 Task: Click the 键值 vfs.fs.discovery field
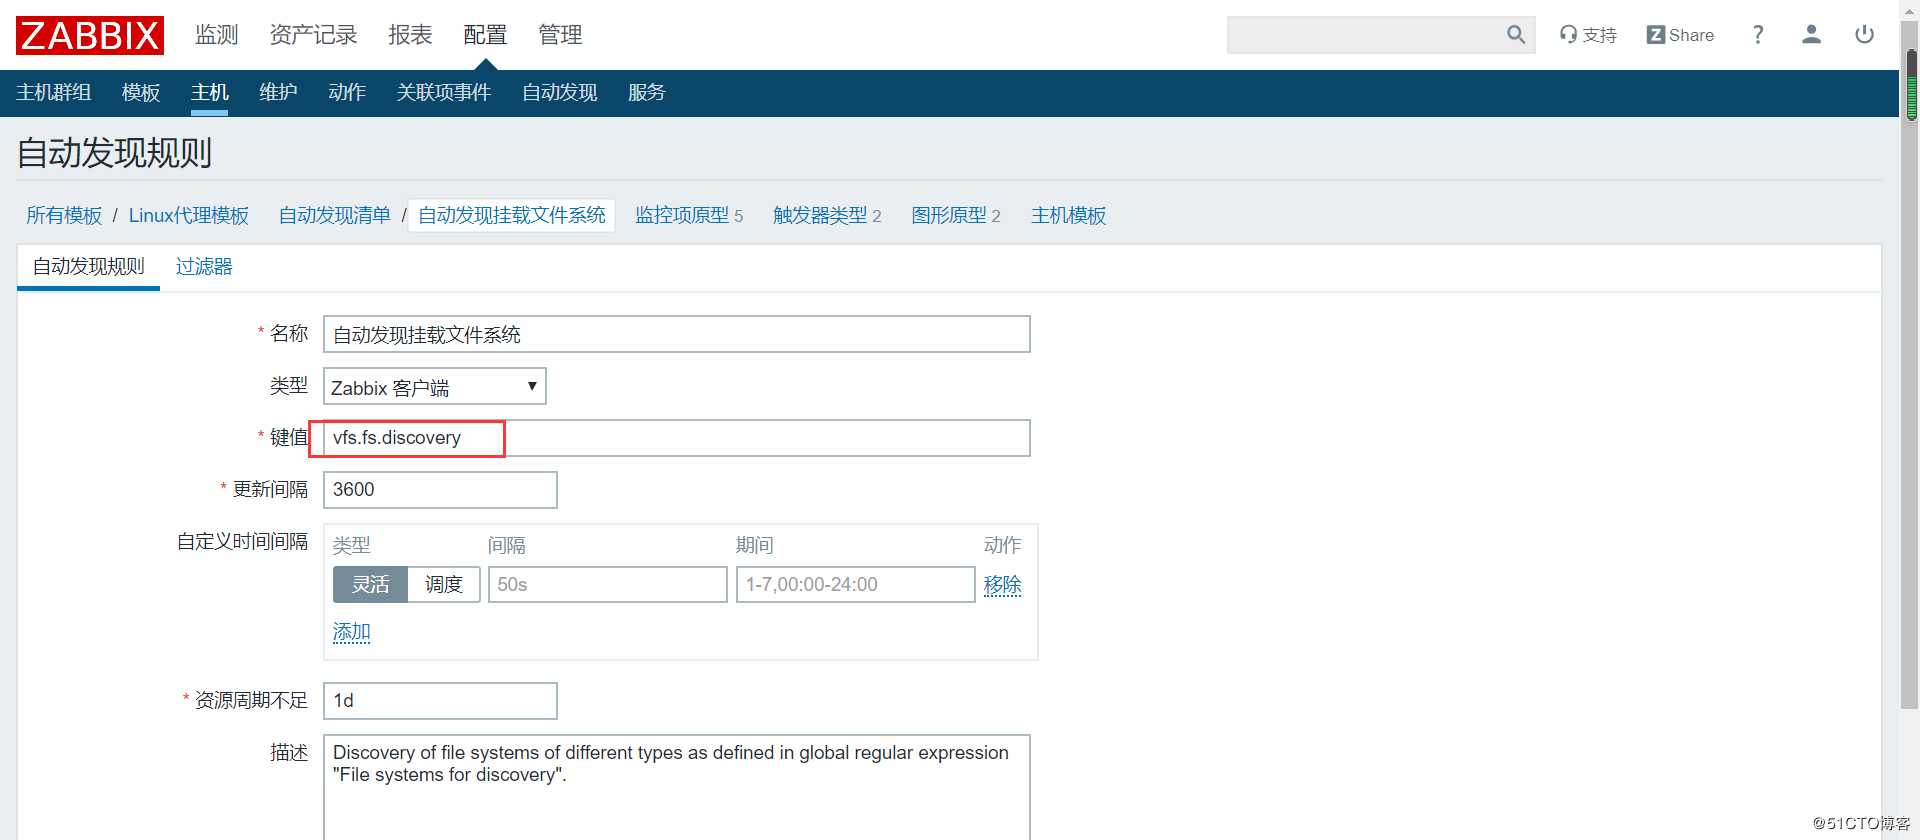677,438
